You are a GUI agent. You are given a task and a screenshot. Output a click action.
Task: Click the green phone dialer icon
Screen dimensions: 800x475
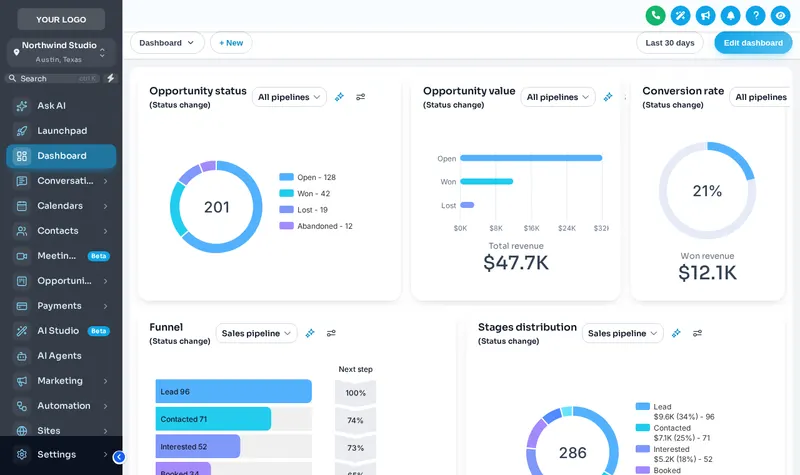(x=656, y=15)
